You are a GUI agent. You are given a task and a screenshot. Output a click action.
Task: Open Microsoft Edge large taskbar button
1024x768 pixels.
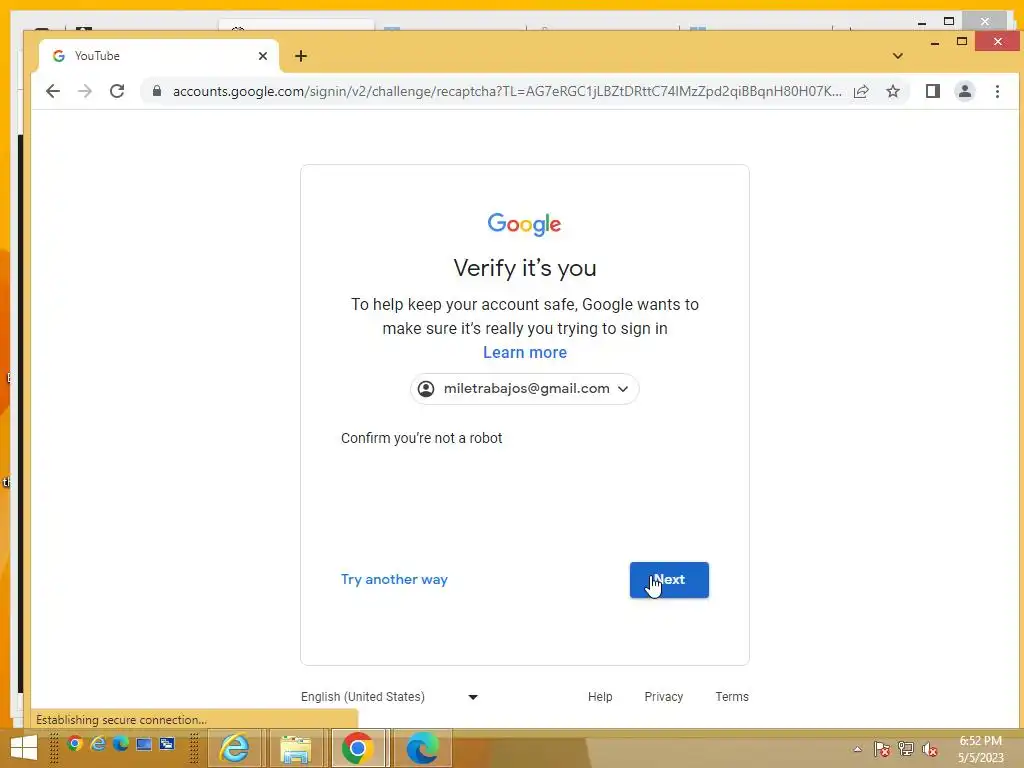click(423, 748)
